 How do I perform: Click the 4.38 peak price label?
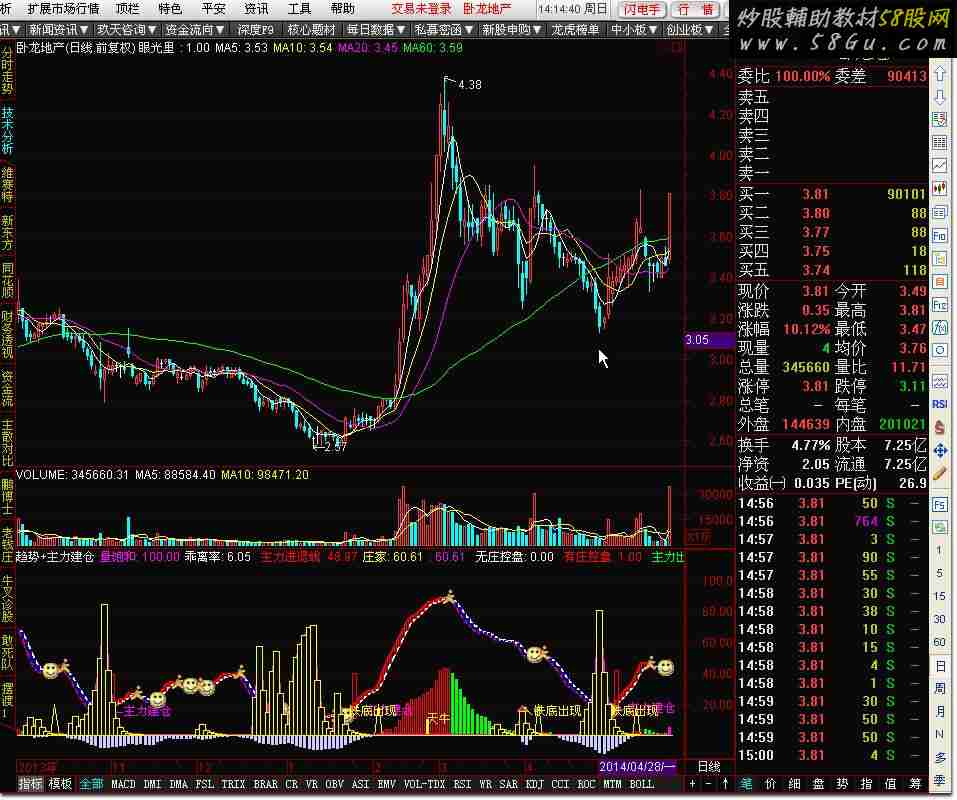pos(470,85)
